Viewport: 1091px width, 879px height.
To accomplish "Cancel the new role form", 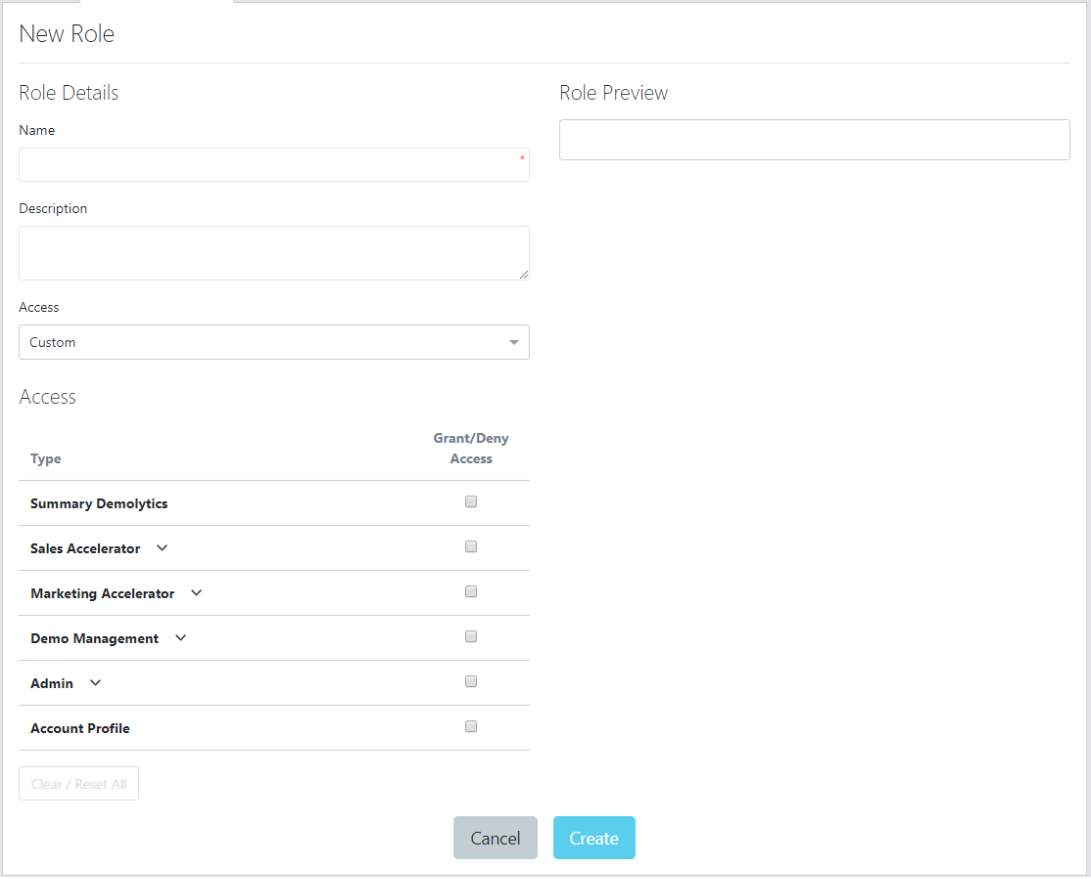I will coord(495,838).
